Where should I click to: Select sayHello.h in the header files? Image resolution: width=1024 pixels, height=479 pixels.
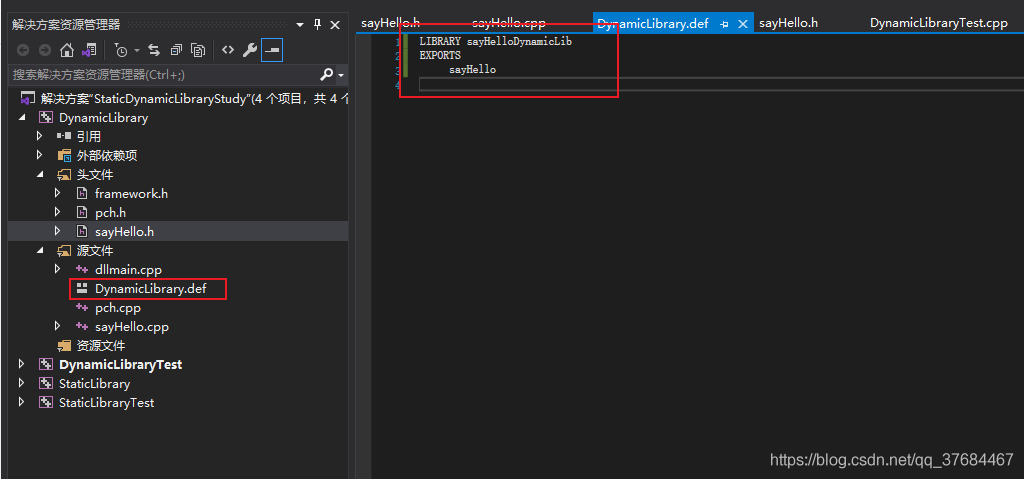point(124,231)
